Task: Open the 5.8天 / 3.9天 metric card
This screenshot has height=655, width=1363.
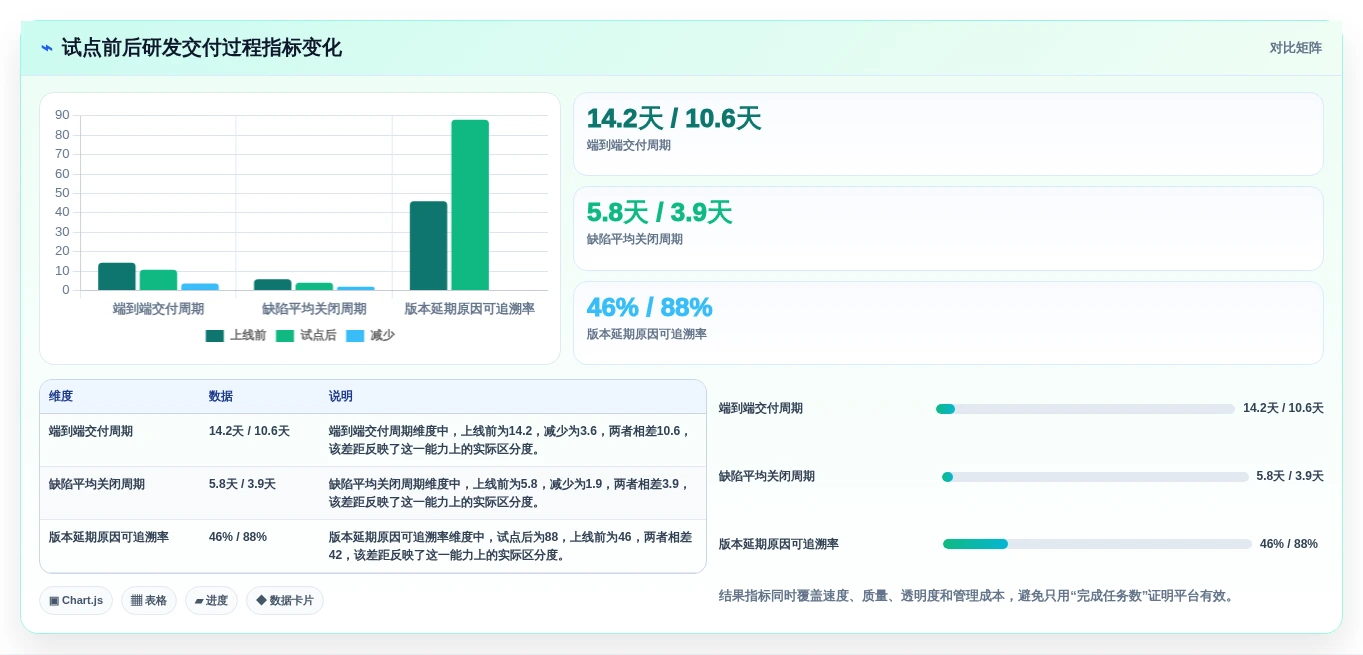Action: click(x=948, y=228)
